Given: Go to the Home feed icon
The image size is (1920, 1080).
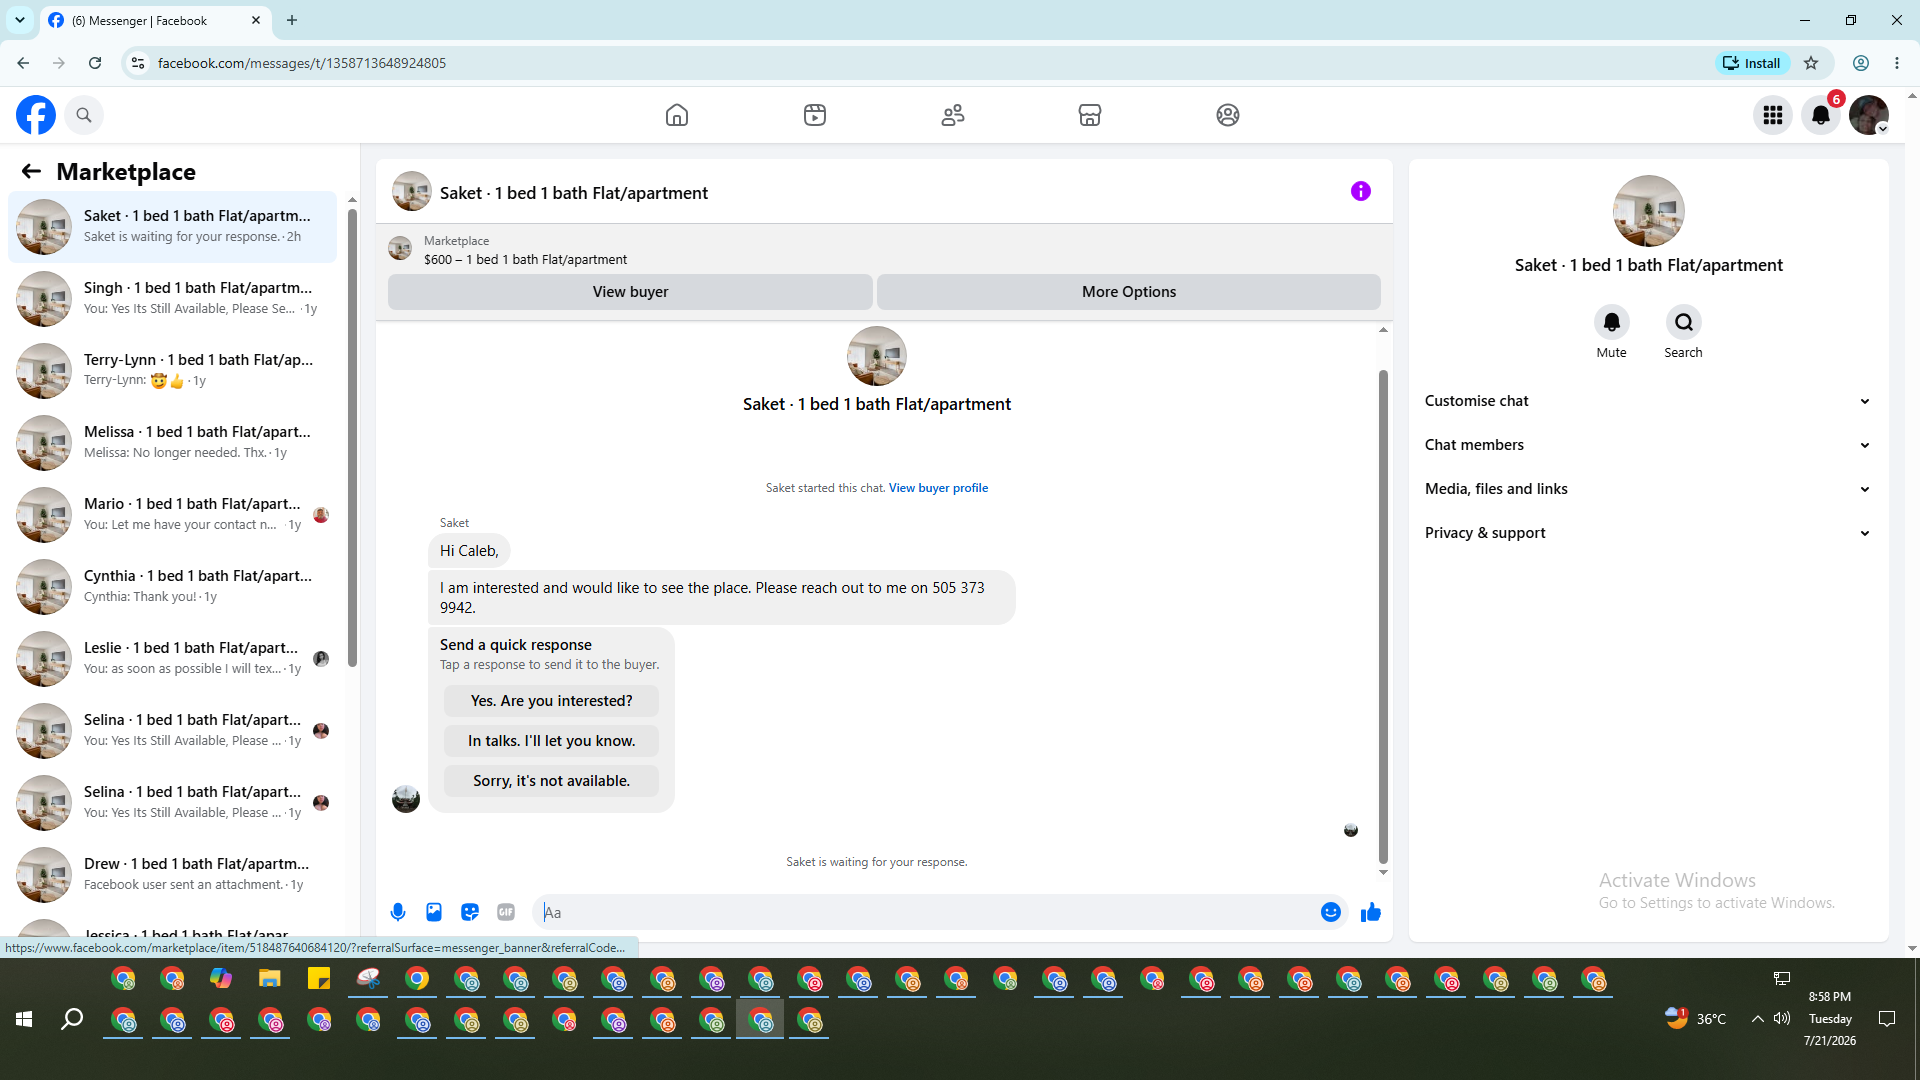Looking at the screenshot, I should click(x=677, y=115).
